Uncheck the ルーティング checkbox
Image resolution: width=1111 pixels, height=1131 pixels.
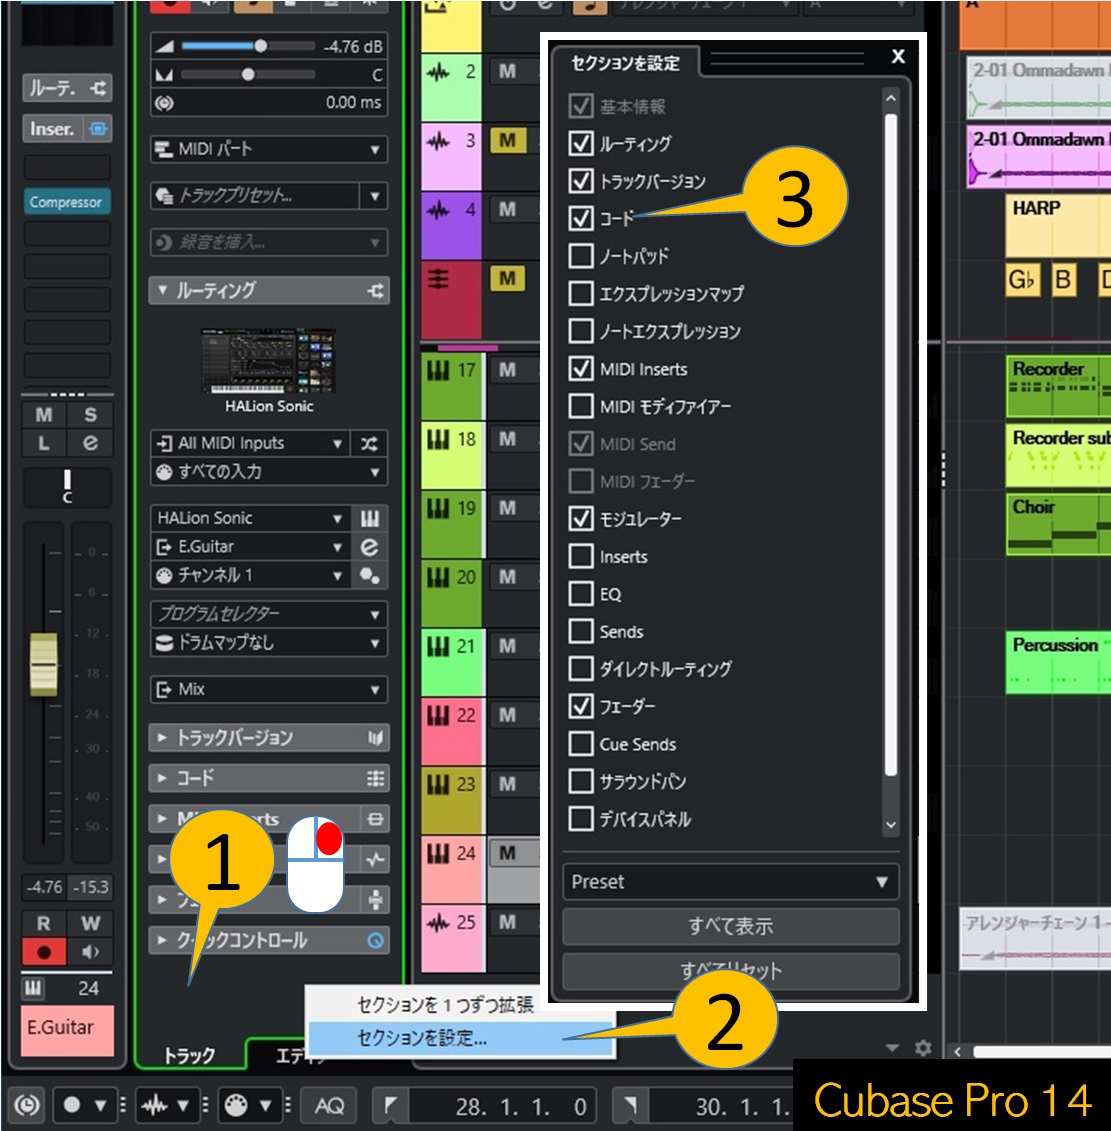[581, 143]
